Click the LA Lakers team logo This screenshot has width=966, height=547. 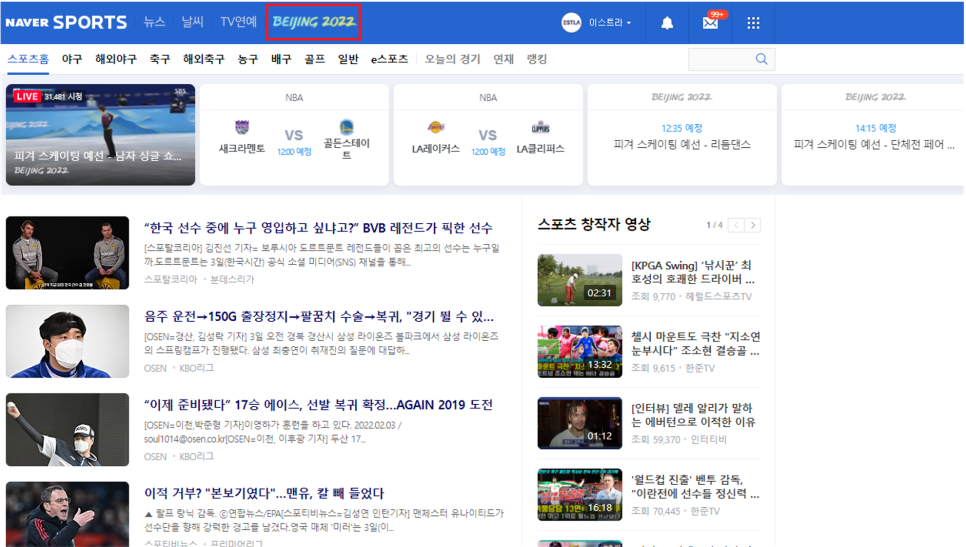(436, 128)
